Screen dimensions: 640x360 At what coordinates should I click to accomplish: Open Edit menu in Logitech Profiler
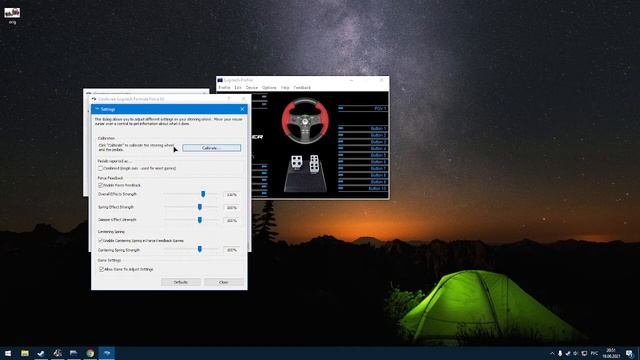[x=238, y=88]
